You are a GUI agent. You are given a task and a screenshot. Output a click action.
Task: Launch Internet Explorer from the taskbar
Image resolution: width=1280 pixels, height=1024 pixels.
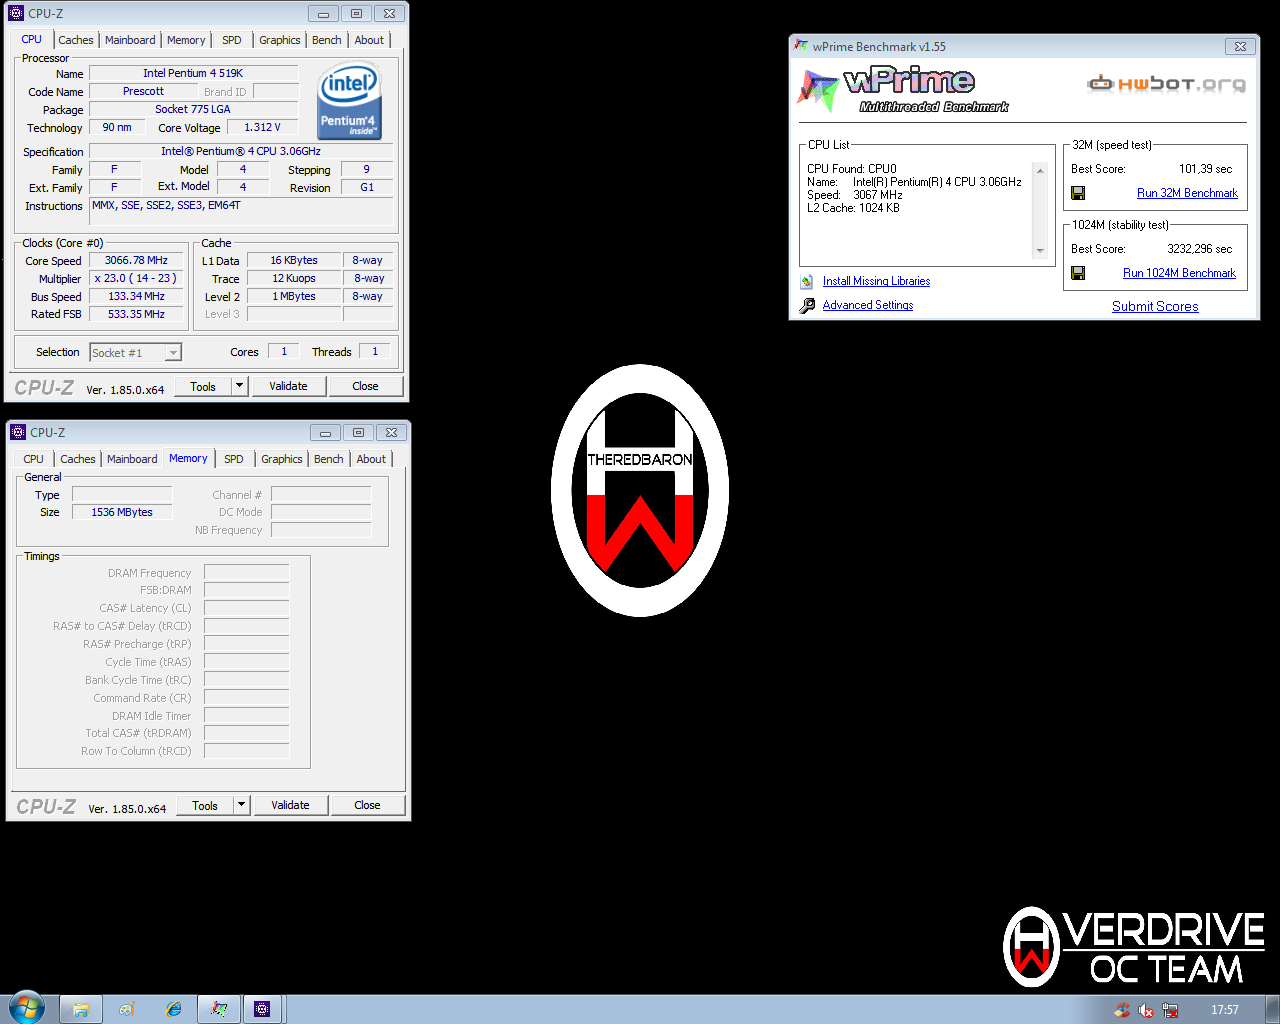[173, 1009]
